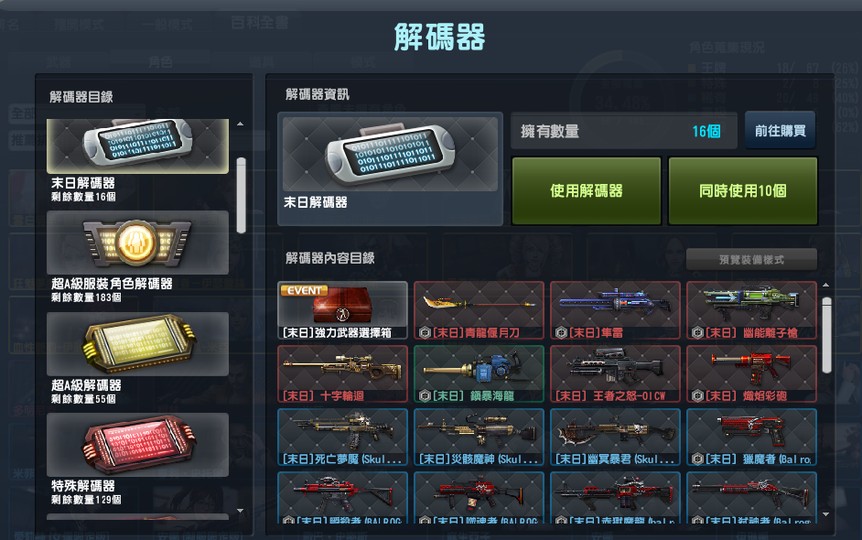Viewport: 862px width, 540px height.
Task: Click decoder list scroll-up arrow
Action: click(x=240, y=124)
